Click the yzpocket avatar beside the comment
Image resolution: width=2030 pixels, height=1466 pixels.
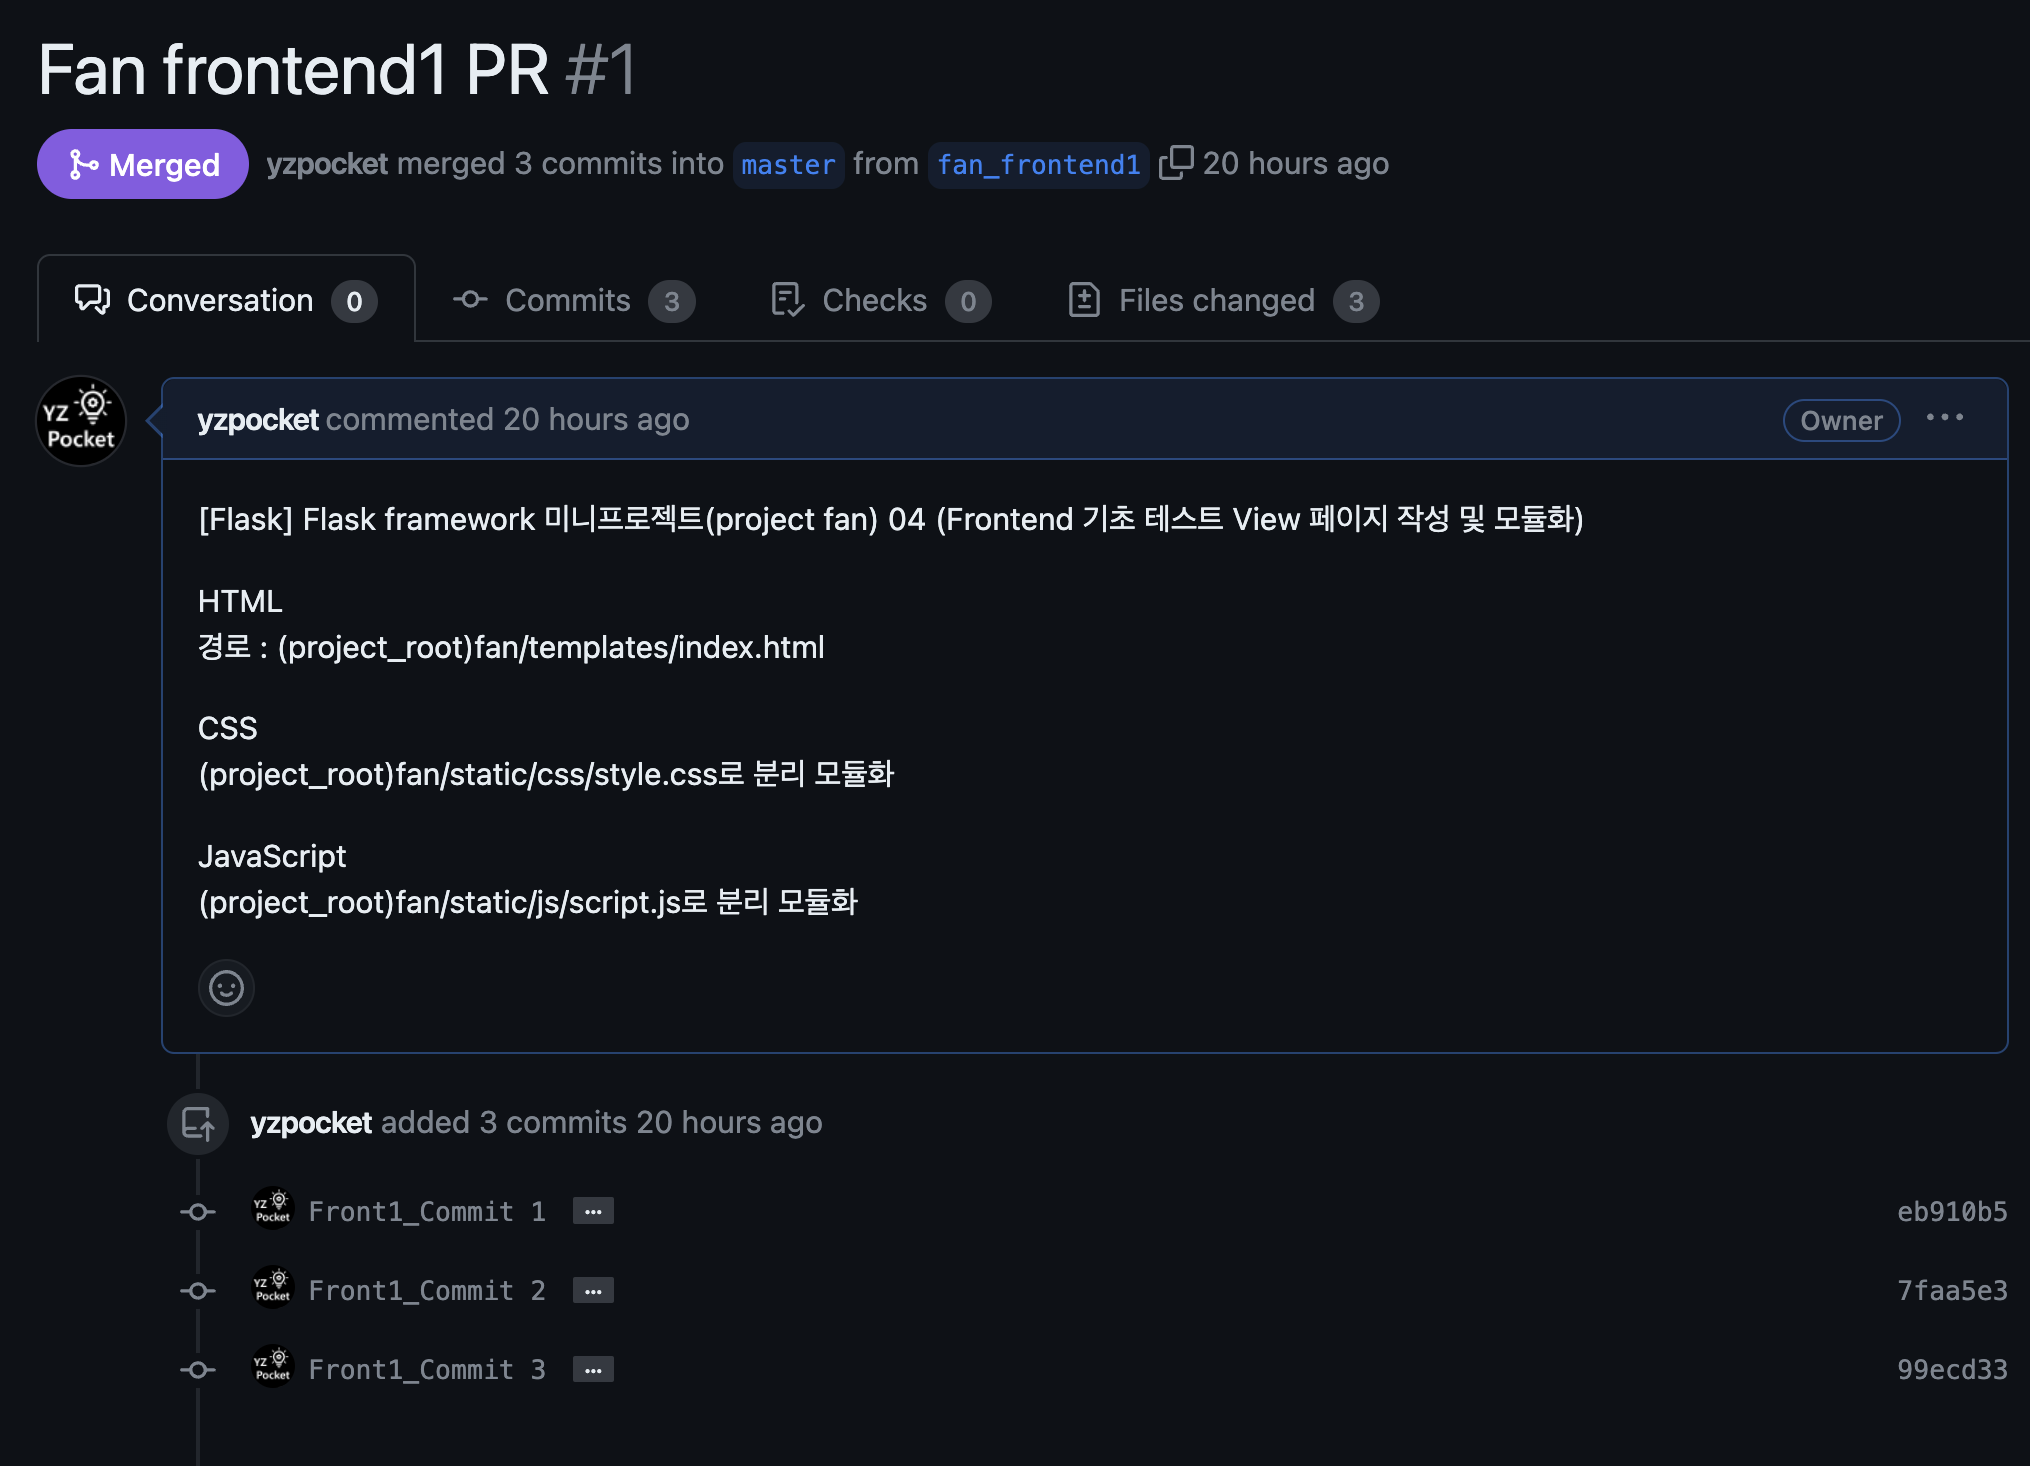pyautogui.click(x=81, y=421)
